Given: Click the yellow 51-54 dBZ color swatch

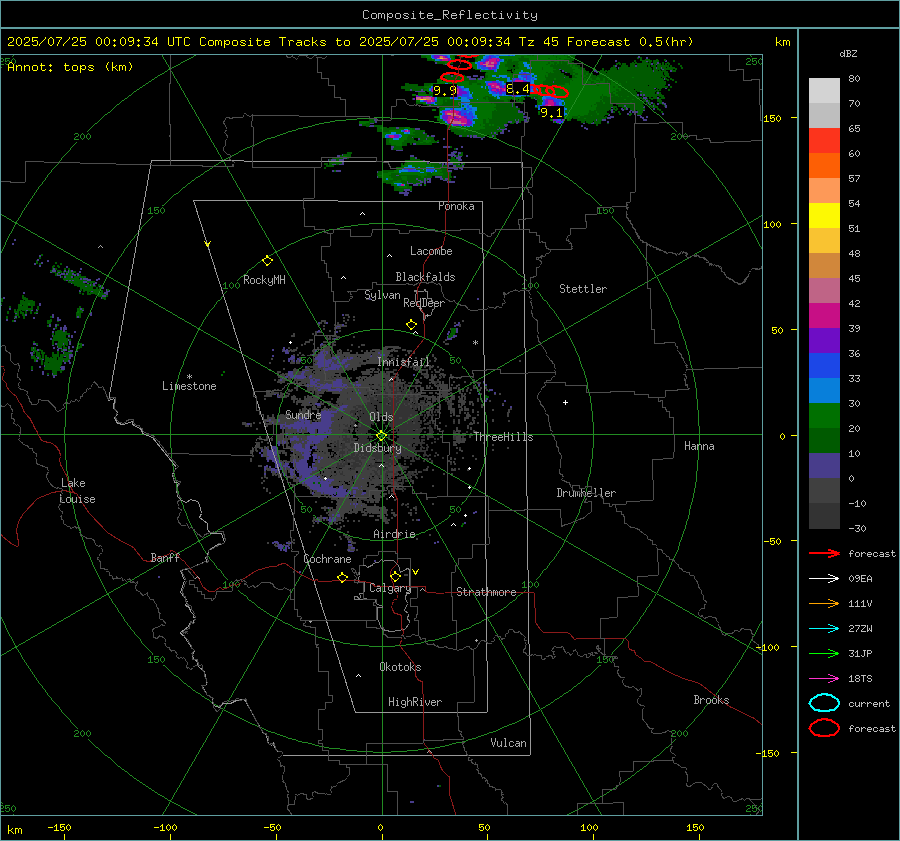Looking at the screenshot, I should (x=824, y=216).
